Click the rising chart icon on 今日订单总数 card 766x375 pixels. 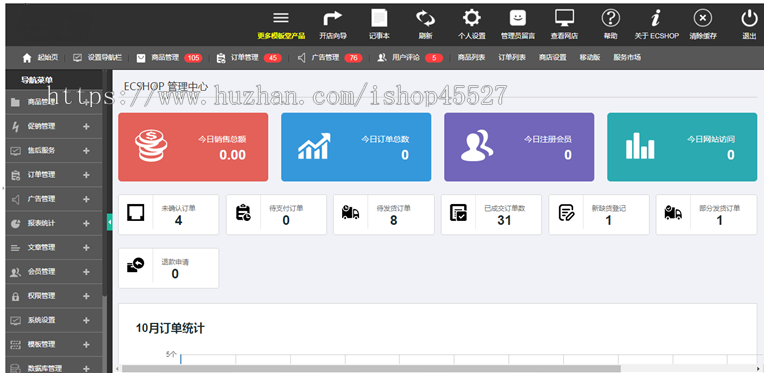[x=314, y=146]
